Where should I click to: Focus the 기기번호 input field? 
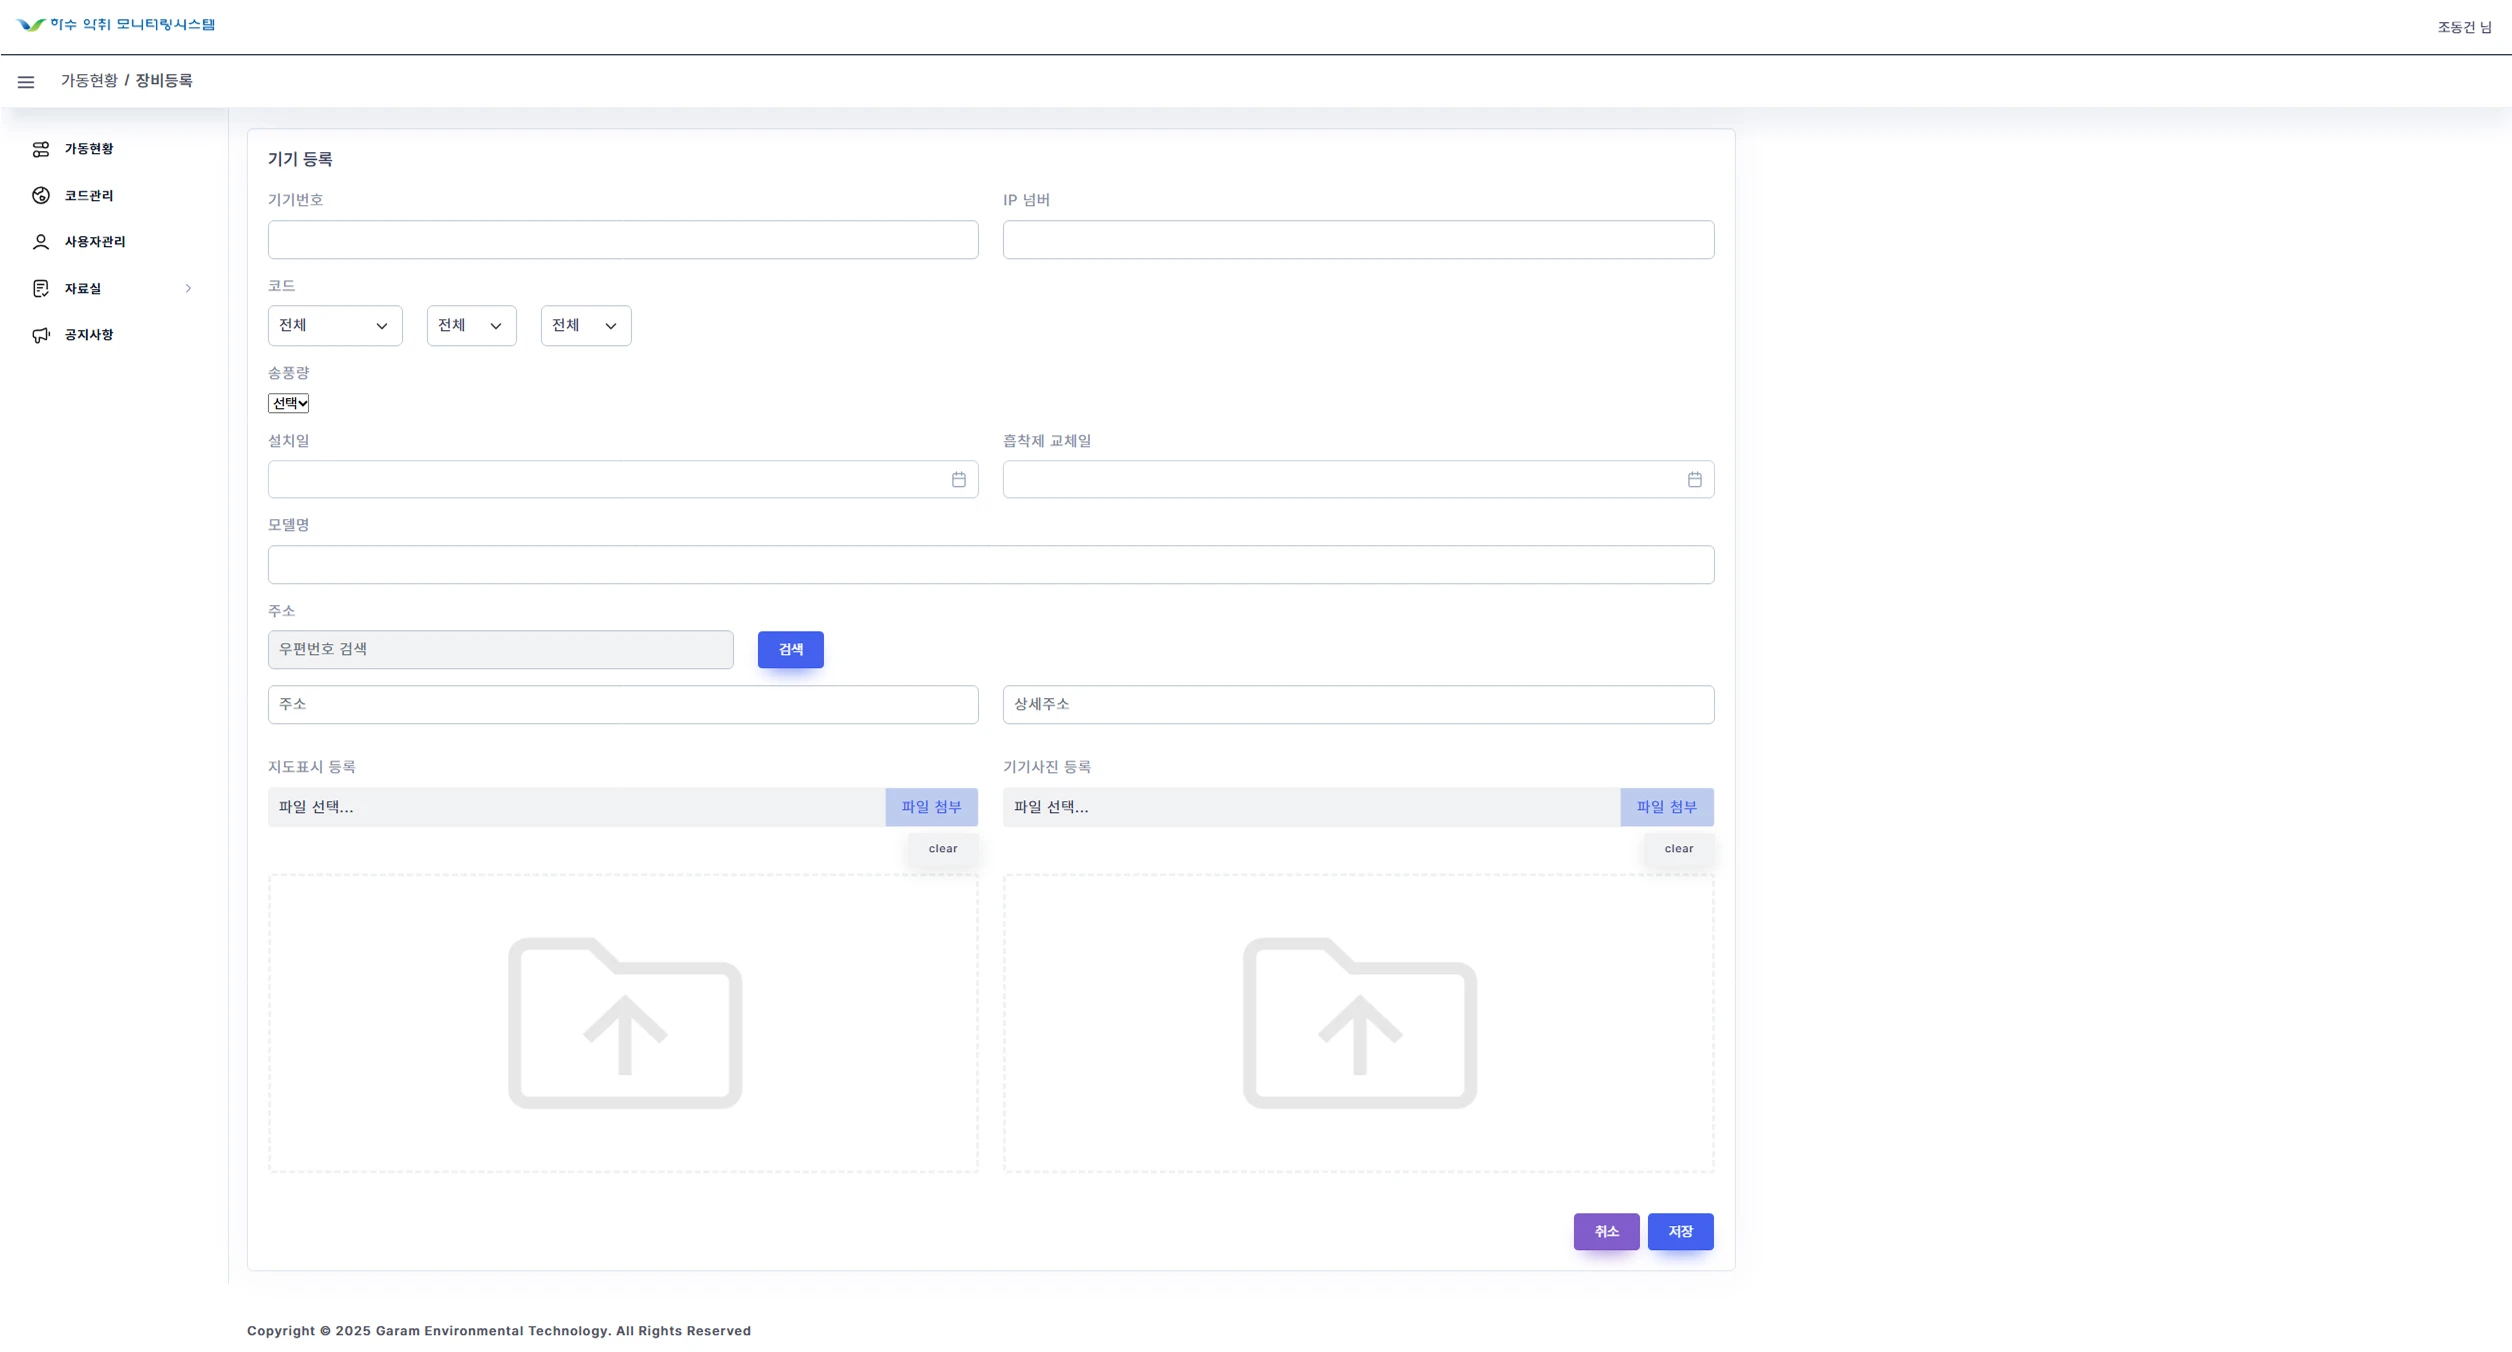point(623,240)
